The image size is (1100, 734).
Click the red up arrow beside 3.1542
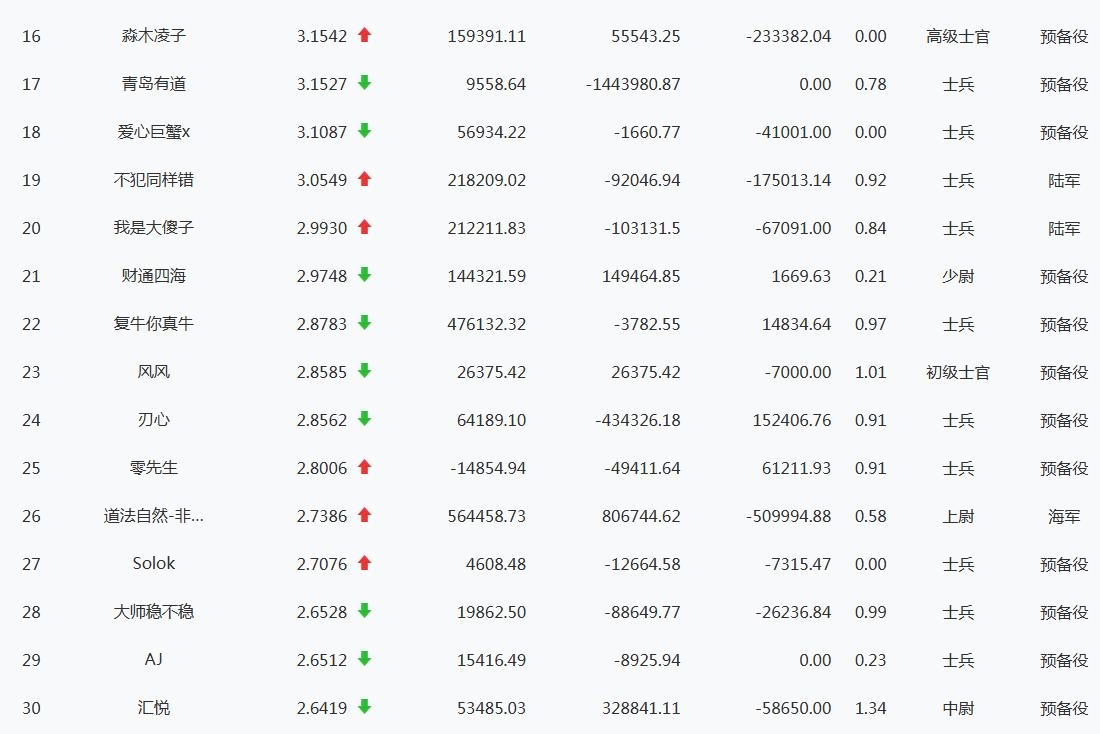[x=365, y=35]
